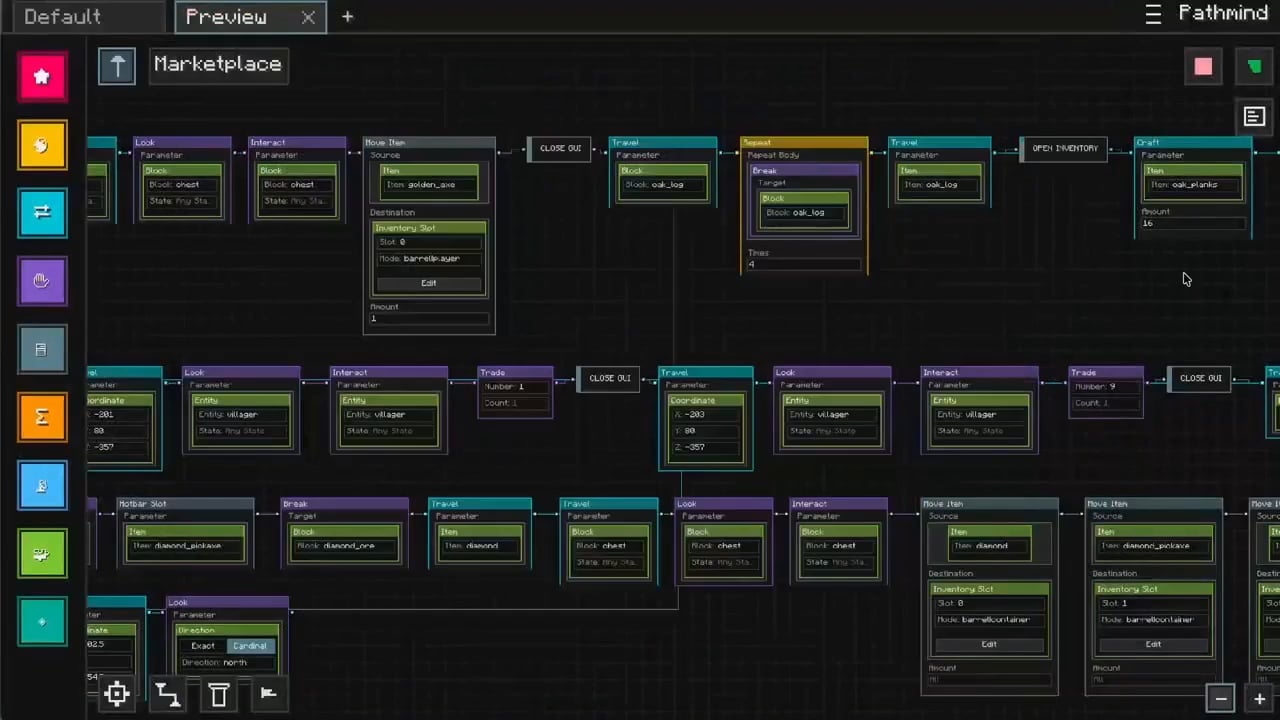
Task: Select the Exact direction mode toggle
Action: [x=202, y=646]
